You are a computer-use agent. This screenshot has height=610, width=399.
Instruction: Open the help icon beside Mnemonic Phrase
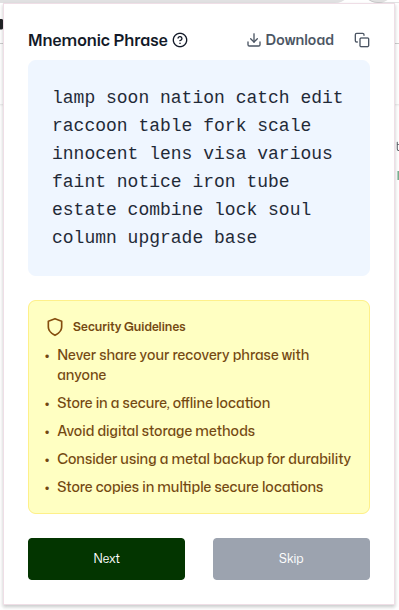pos(180,40)
